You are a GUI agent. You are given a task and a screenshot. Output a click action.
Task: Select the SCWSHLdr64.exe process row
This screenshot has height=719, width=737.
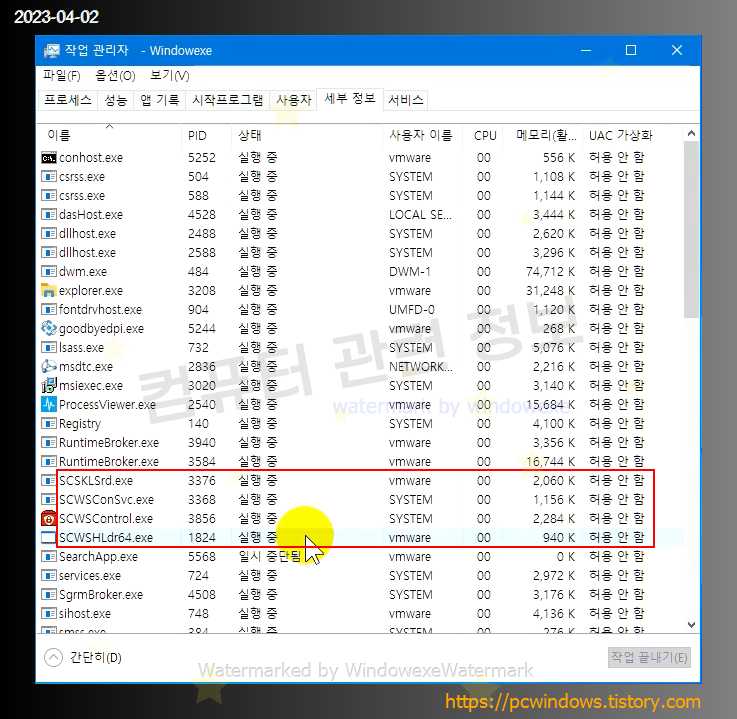[361, 538]
